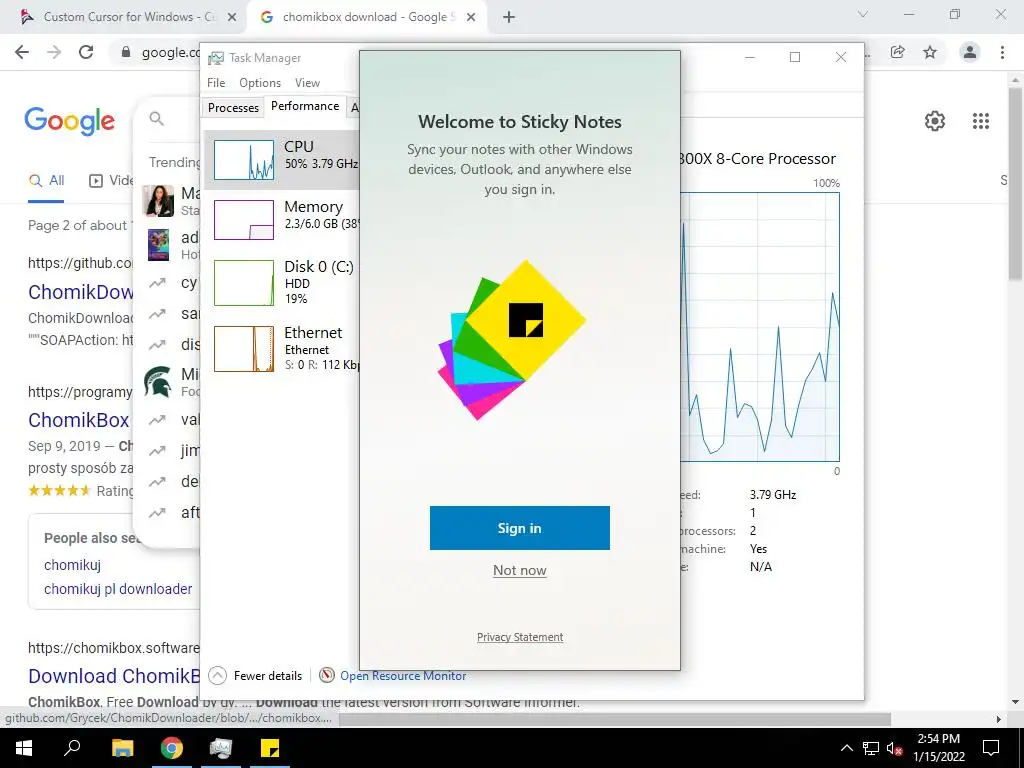Screen dimensions: 1024x768
Task: Open Windows Start menu
Action: pos(24,747)
